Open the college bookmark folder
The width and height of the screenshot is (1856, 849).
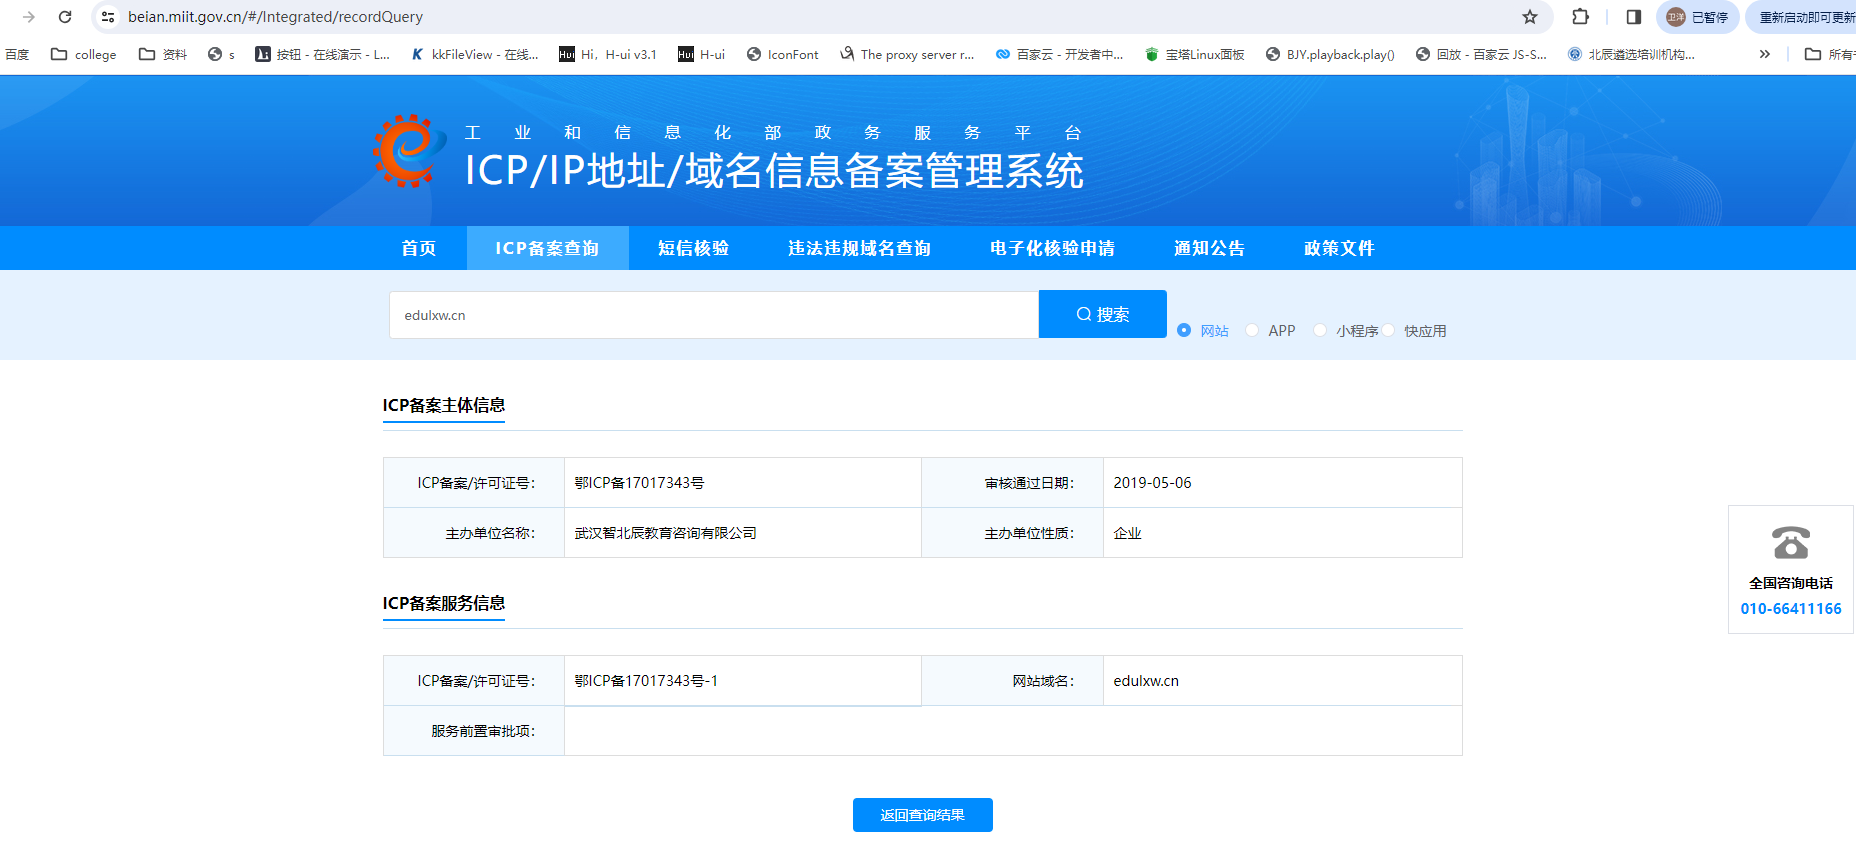click(84, 55)
